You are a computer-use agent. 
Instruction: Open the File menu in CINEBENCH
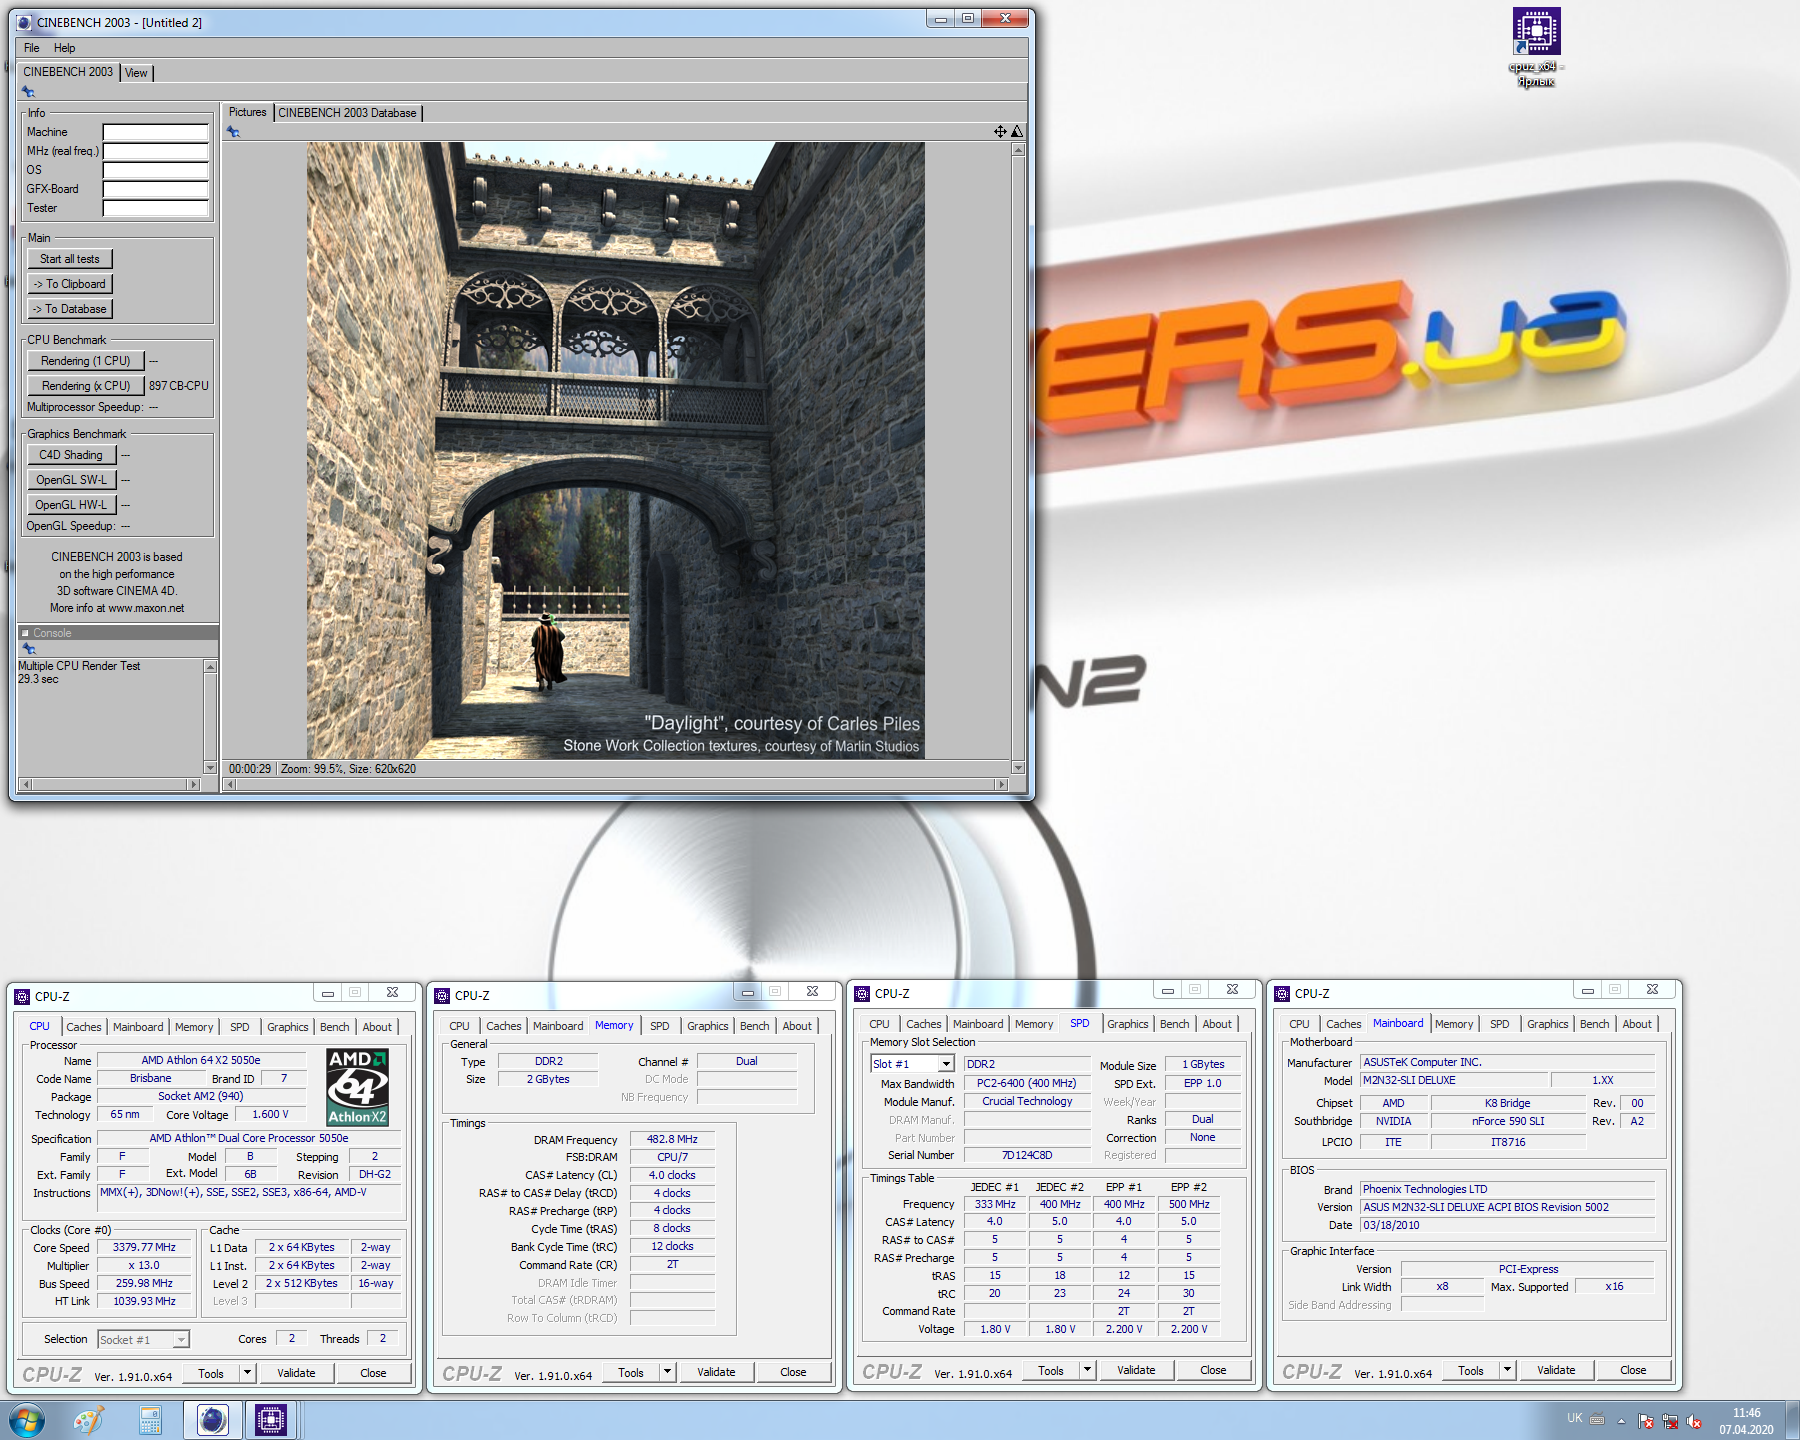coord(32,48)
